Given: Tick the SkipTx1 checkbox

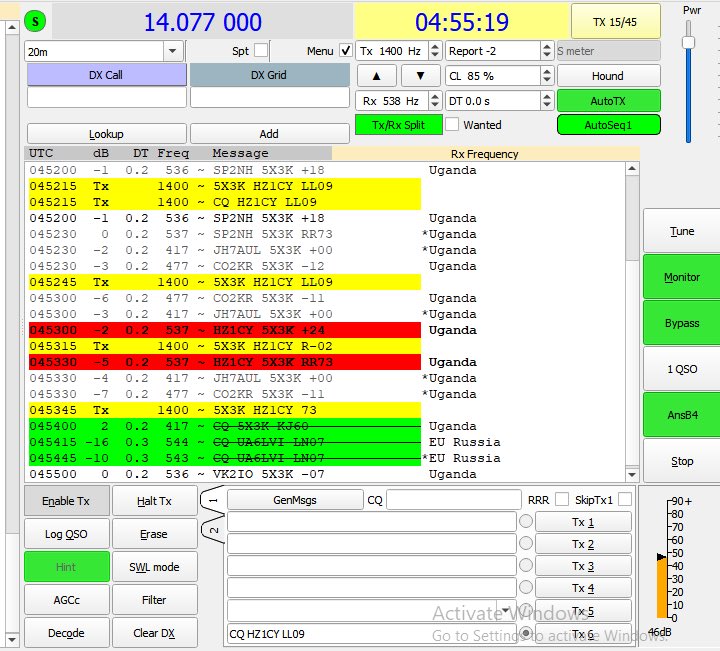Looking at the screenshot, I should pyautogui.click(x=625, y=499).
